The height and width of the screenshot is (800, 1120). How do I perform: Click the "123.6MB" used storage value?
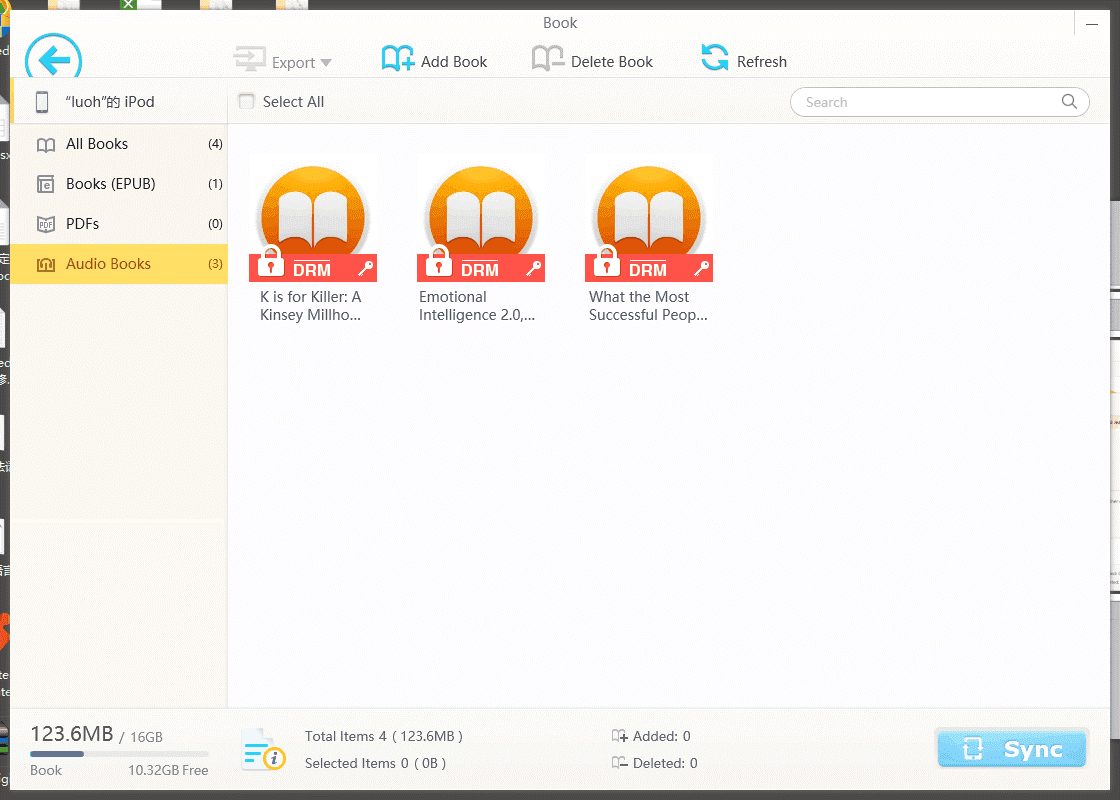point(71,734)
